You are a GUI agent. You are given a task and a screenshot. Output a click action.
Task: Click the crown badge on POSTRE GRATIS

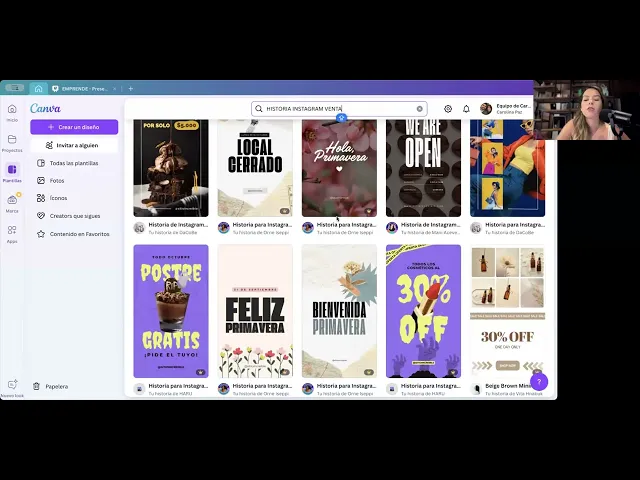[x=201, y=372]
